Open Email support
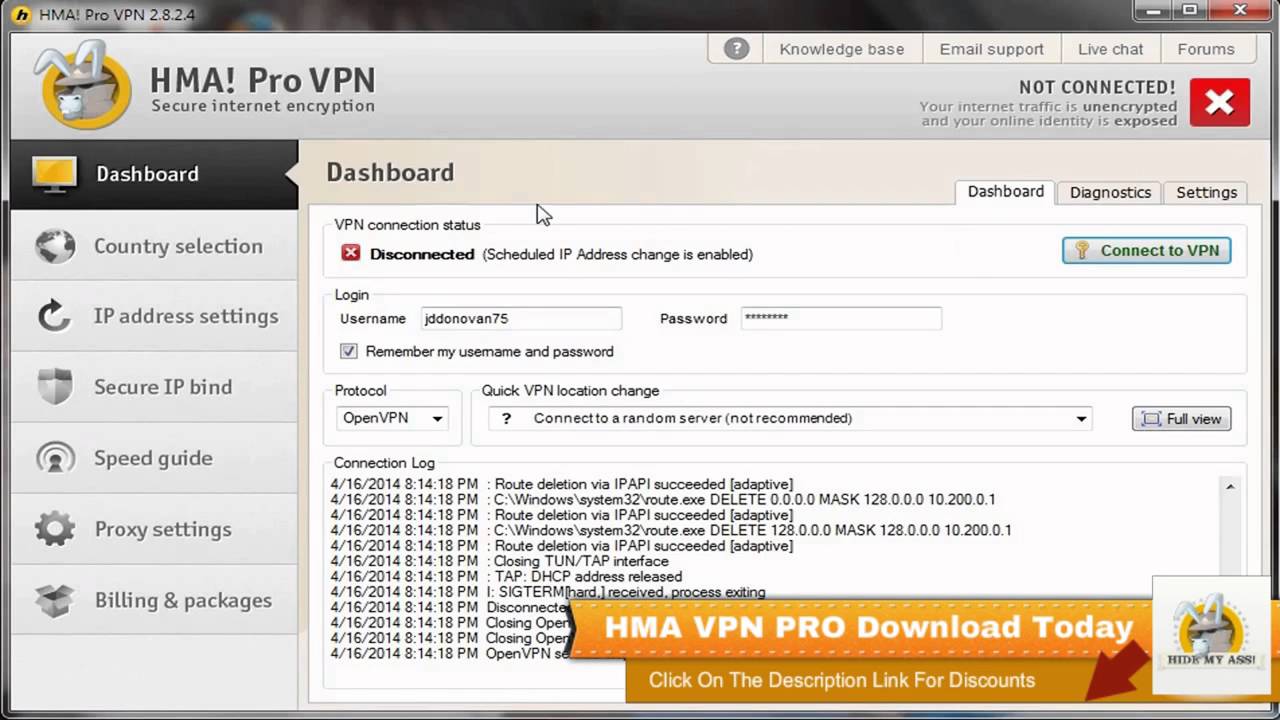Viewport: 1280px width, 720px height. [991, 49]
